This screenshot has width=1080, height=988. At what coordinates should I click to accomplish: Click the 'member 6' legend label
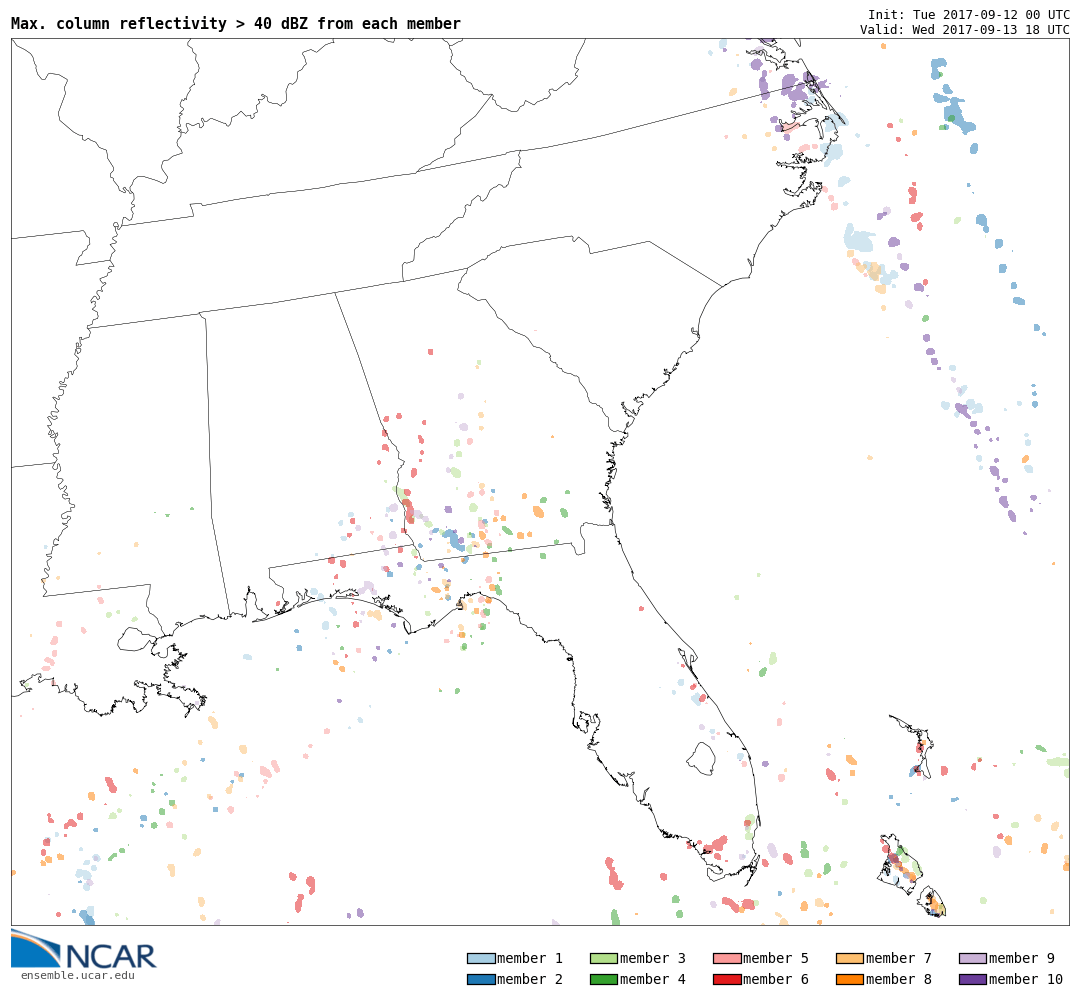(x=776, y=979)
